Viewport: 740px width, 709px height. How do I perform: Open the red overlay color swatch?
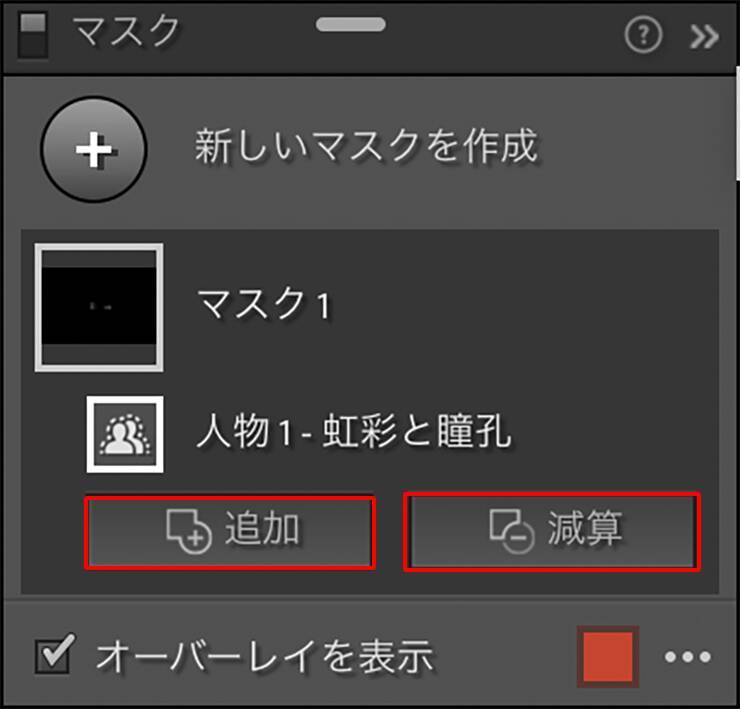click(608, 657)
